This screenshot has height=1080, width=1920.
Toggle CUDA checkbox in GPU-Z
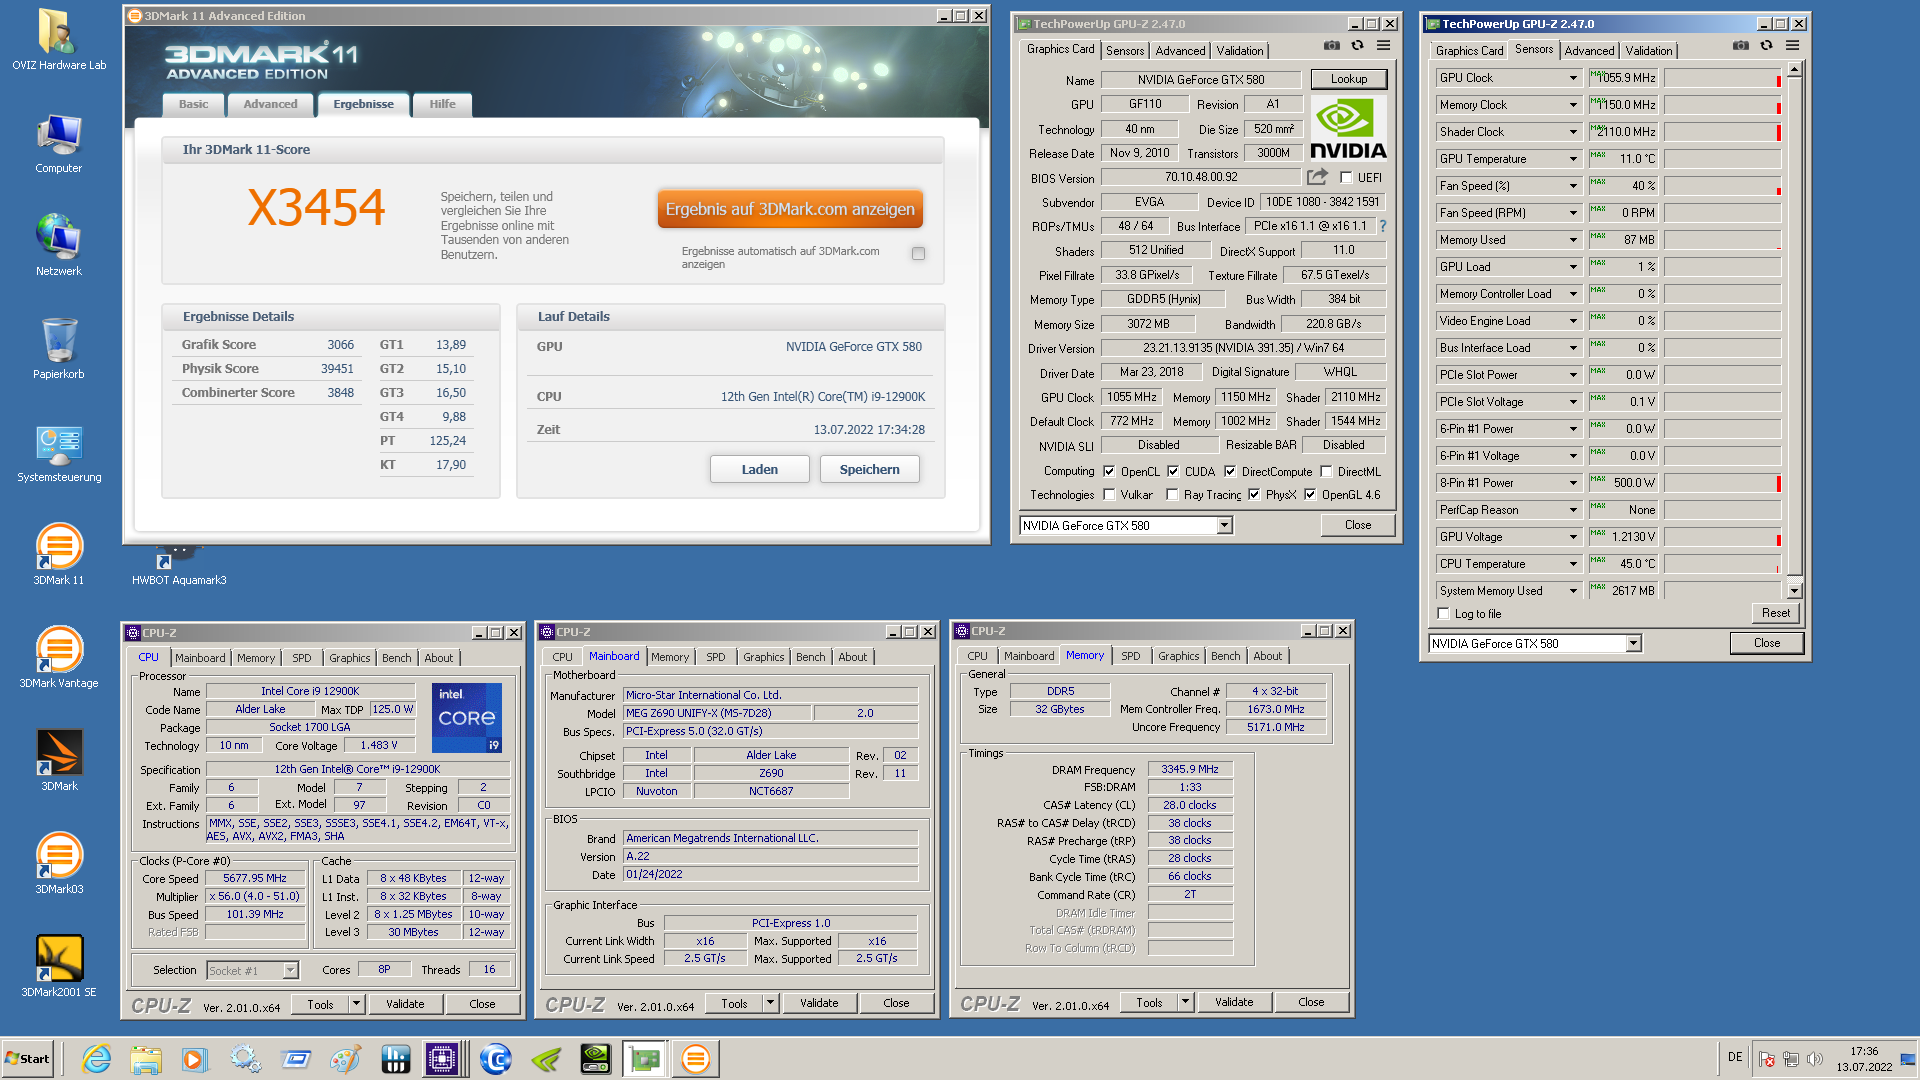tap(1173, 471)
